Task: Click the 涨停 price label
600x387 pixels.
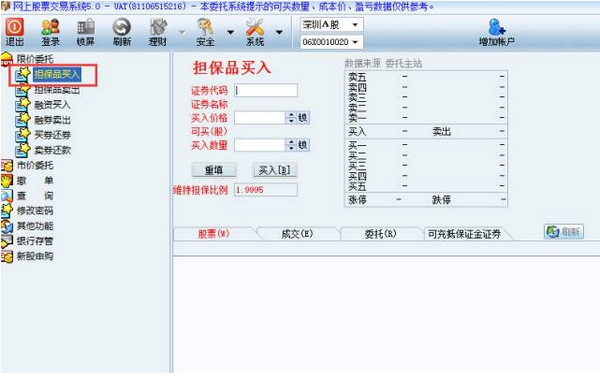Action: (357, 200)
